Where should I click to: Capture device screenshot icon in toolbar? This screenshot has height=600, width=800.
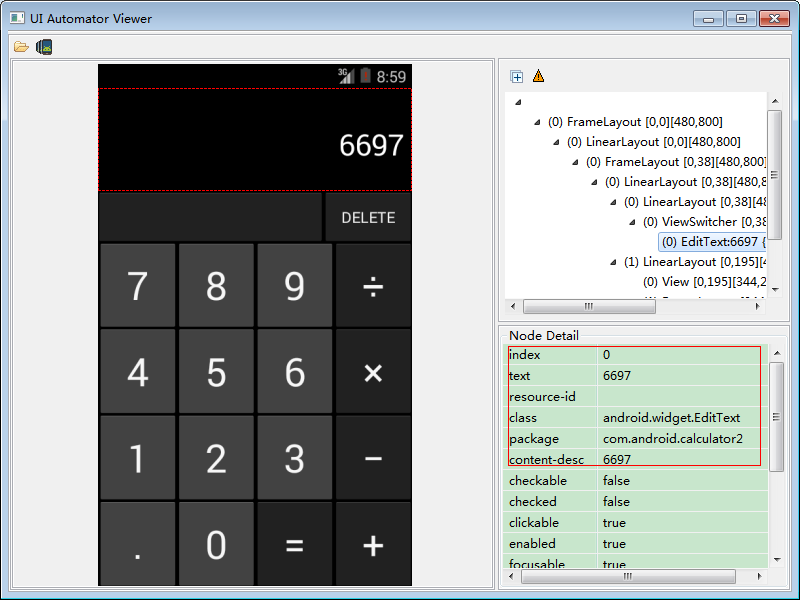tap(44, 47)
